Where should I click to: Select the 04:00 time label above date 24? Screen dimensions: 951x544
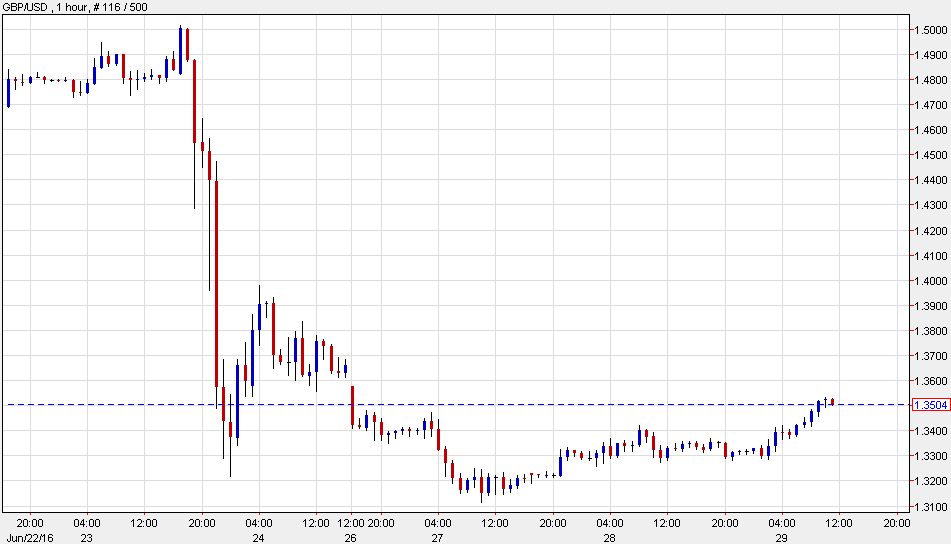[x=259, y=523]
